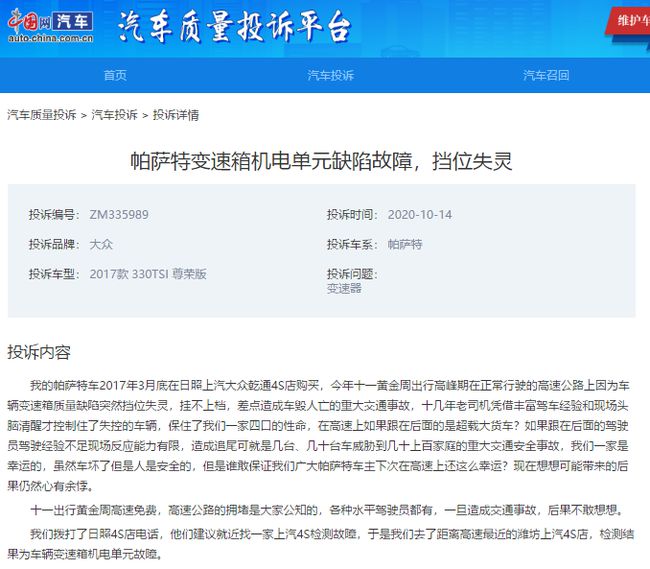
Task: Select the complaint number ZM335989
Action: [119, 215]
